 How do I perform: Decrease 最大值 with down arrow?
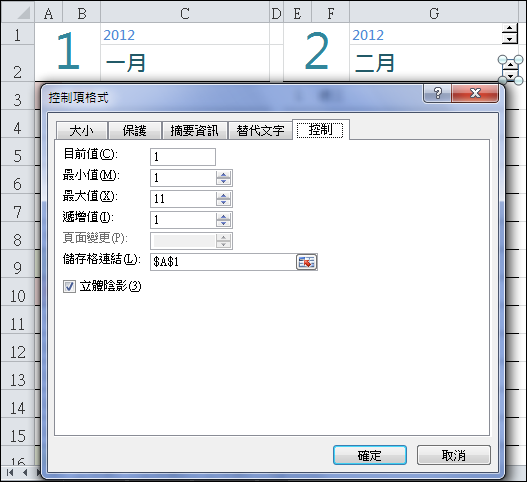(x=224, y=203)
